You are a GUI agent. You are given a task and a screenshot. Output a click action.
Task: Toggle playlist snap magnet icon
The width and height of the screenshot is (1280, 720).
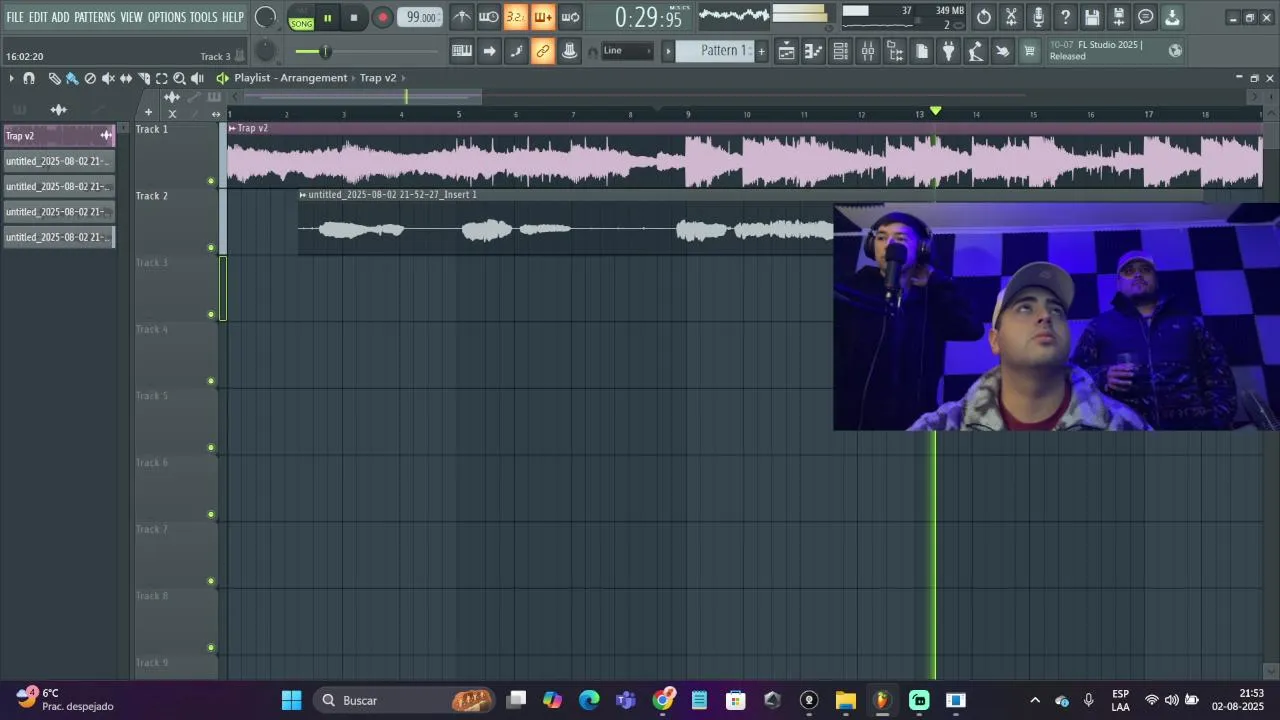(29, 78)
